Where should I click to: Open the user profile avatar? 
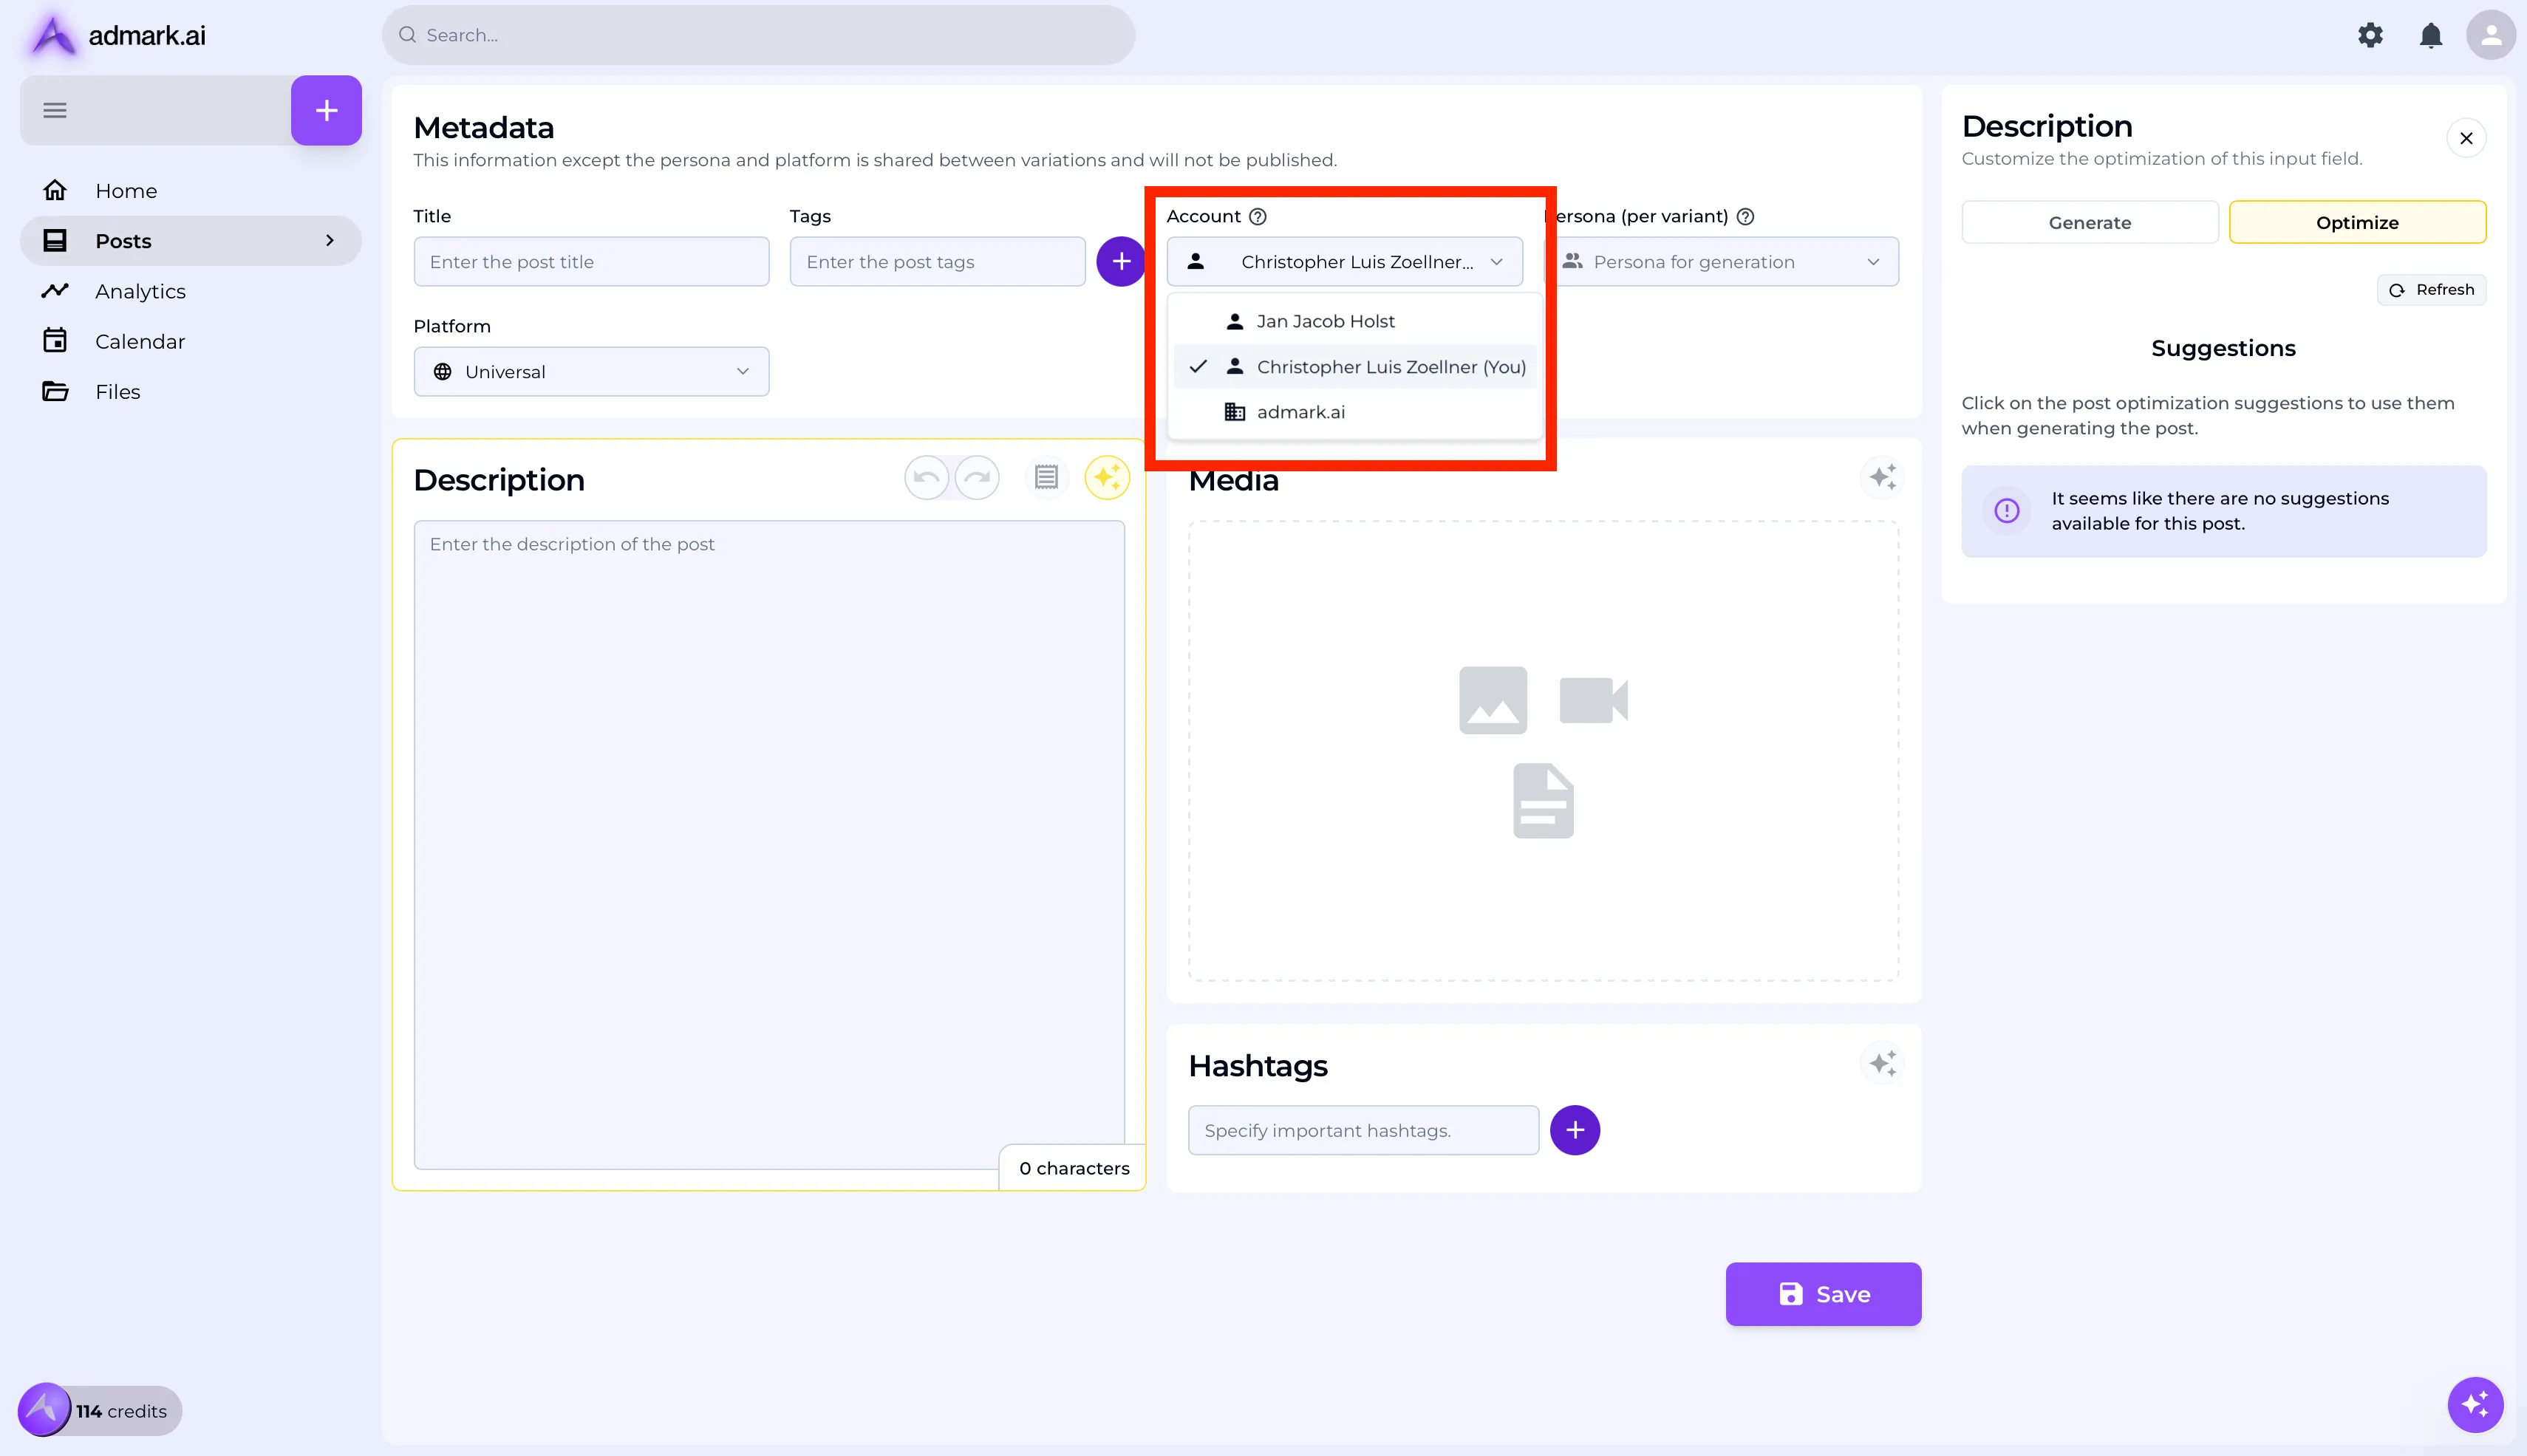pyautogui.click(x=2490, y=36)
